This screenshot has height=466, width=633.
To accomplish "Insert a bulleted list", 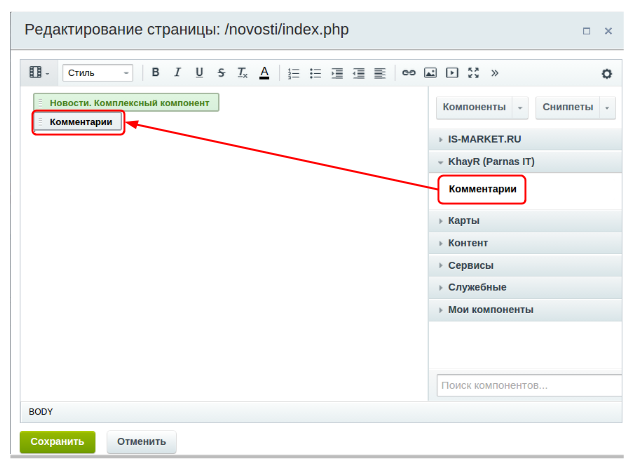I will (x=315, y=73).
